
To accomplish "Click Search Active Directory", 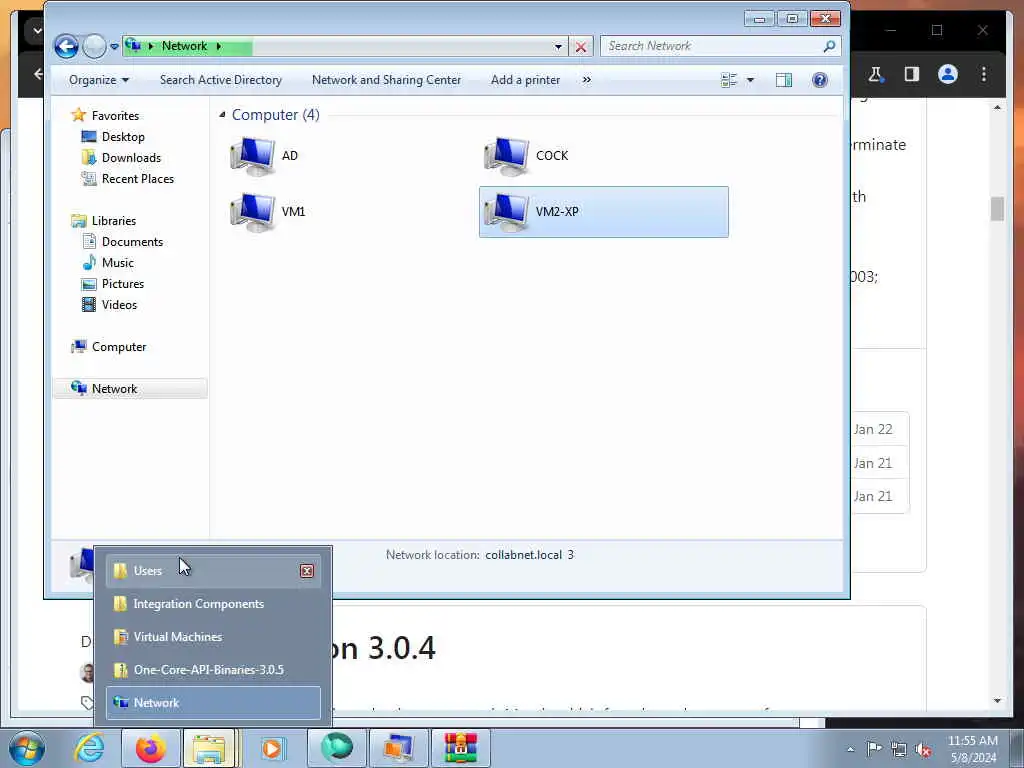I will (221, 80).
